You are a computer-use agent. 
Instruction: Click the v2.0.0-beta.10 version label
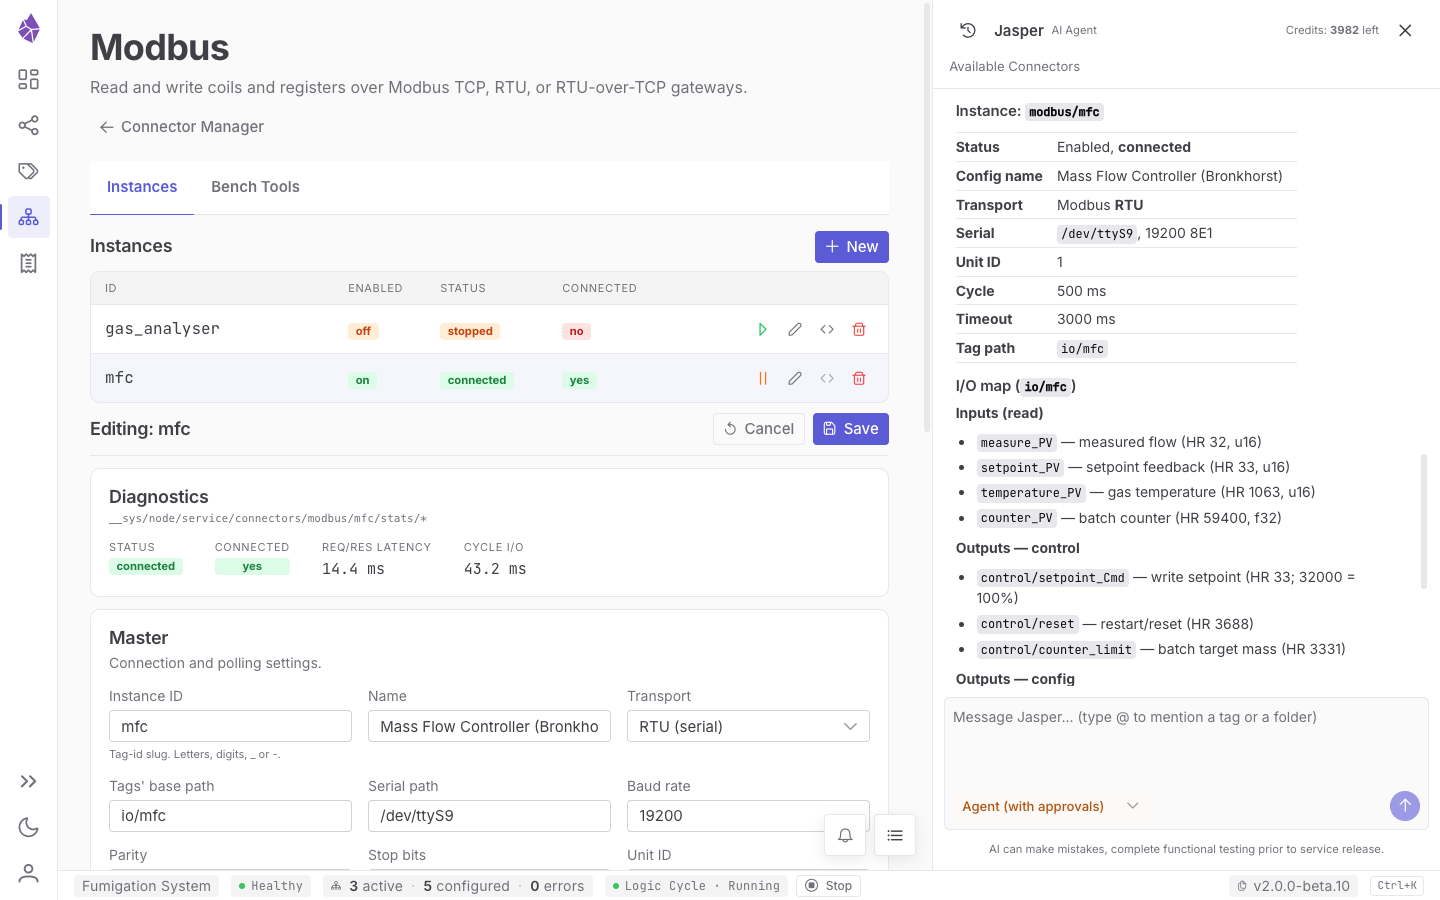click(x=1294, y=886)
